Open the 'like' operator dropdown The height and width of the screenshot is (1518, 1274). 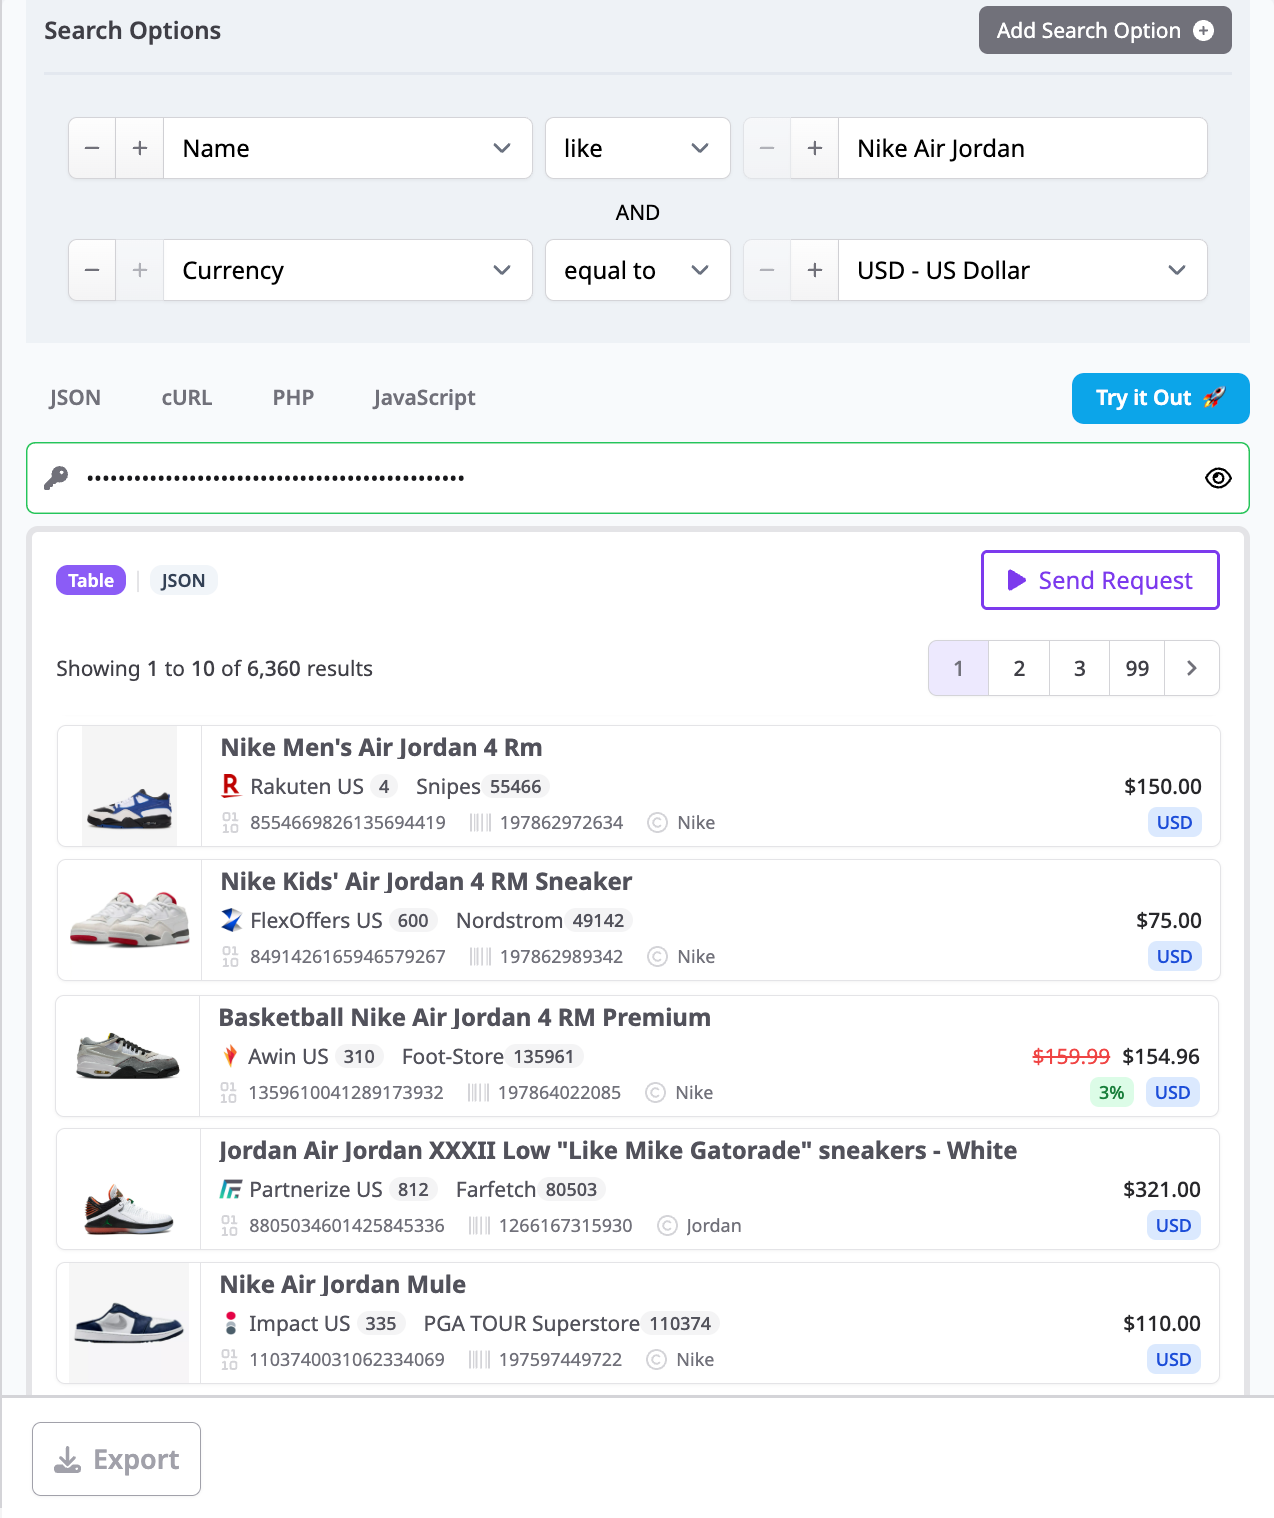[638, 148]
